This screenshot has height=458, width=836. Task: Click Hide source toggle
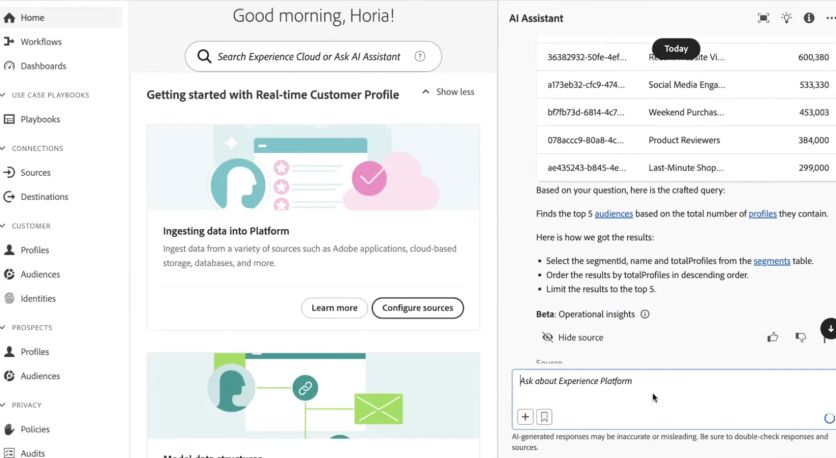point(573,338)
